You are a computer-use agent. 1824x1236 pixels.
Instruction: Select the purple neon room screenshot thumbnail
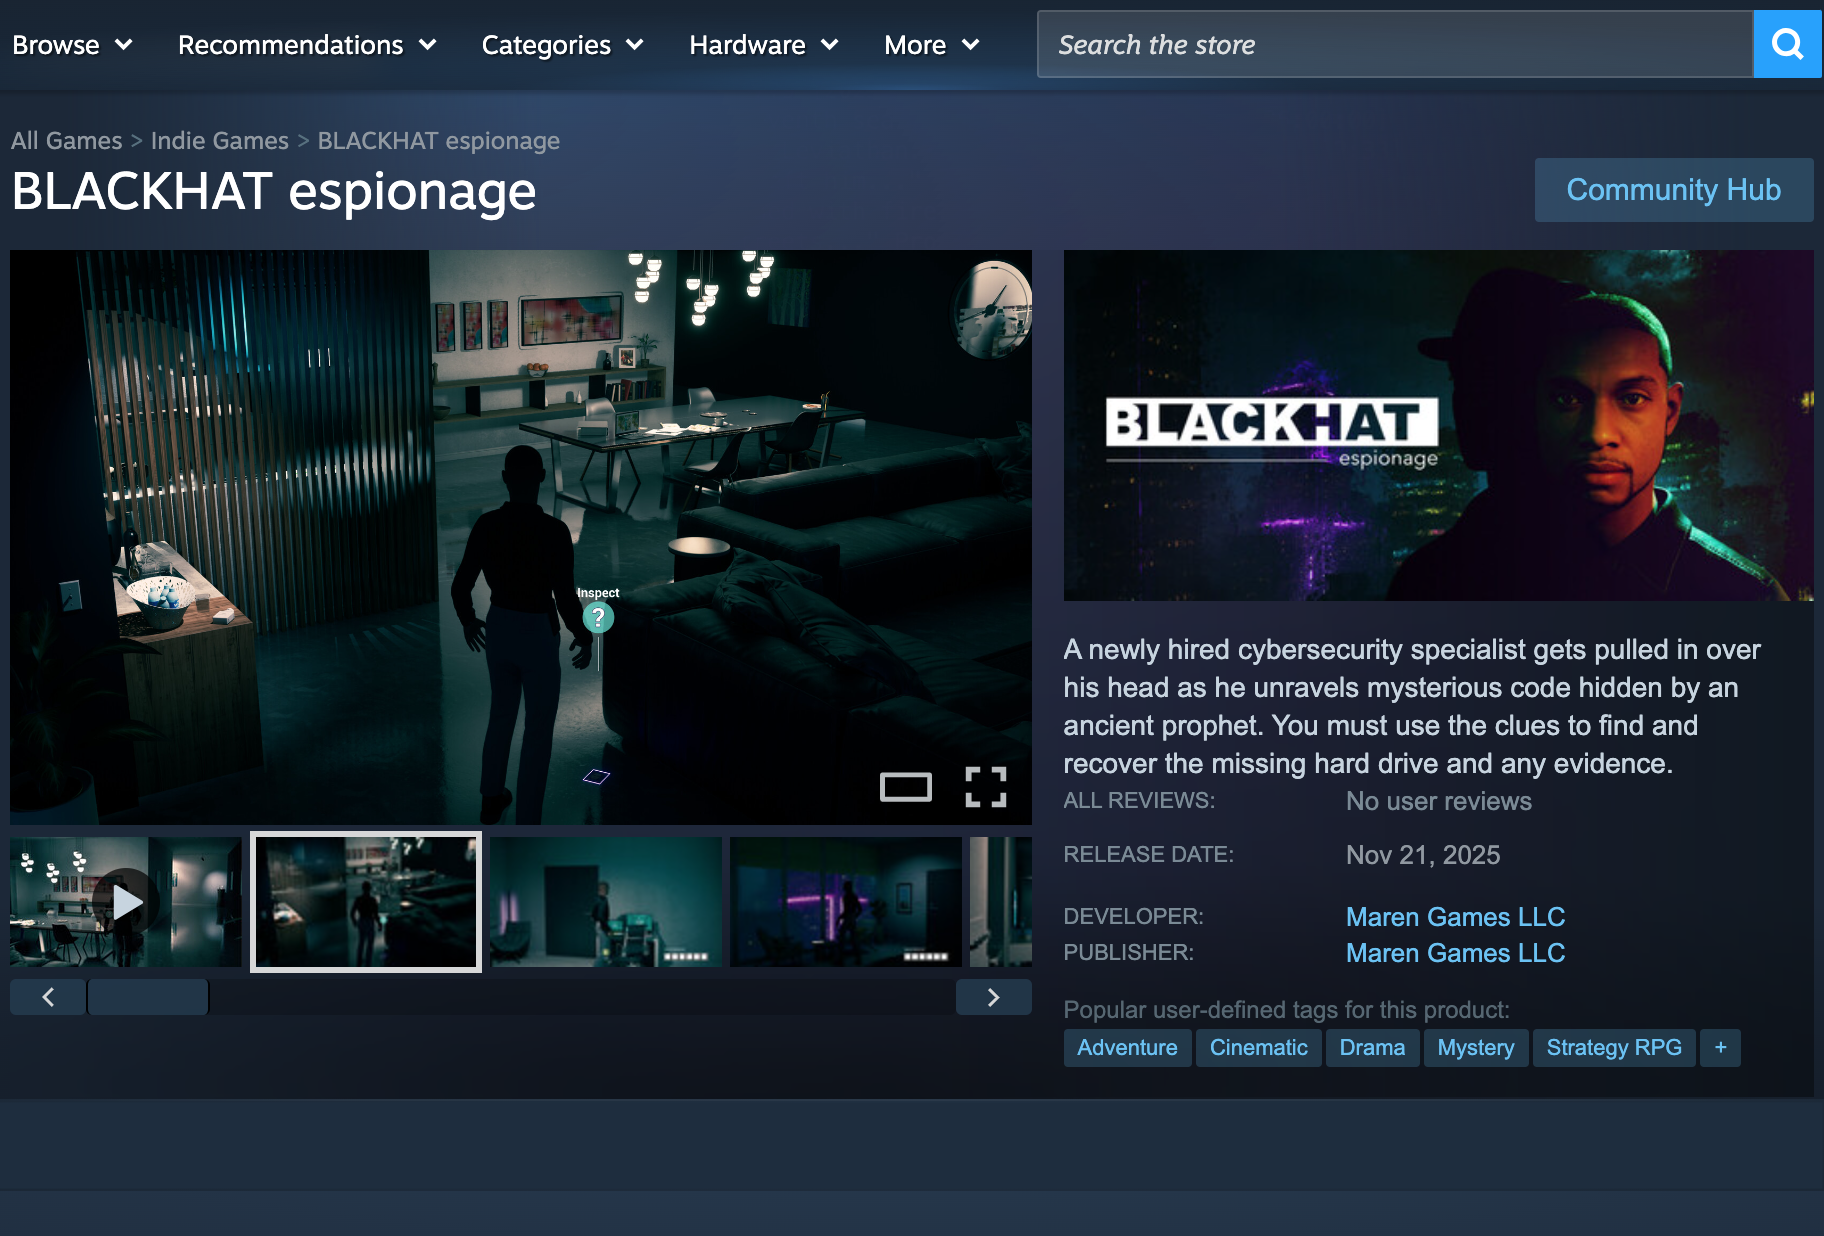[845, 902]
